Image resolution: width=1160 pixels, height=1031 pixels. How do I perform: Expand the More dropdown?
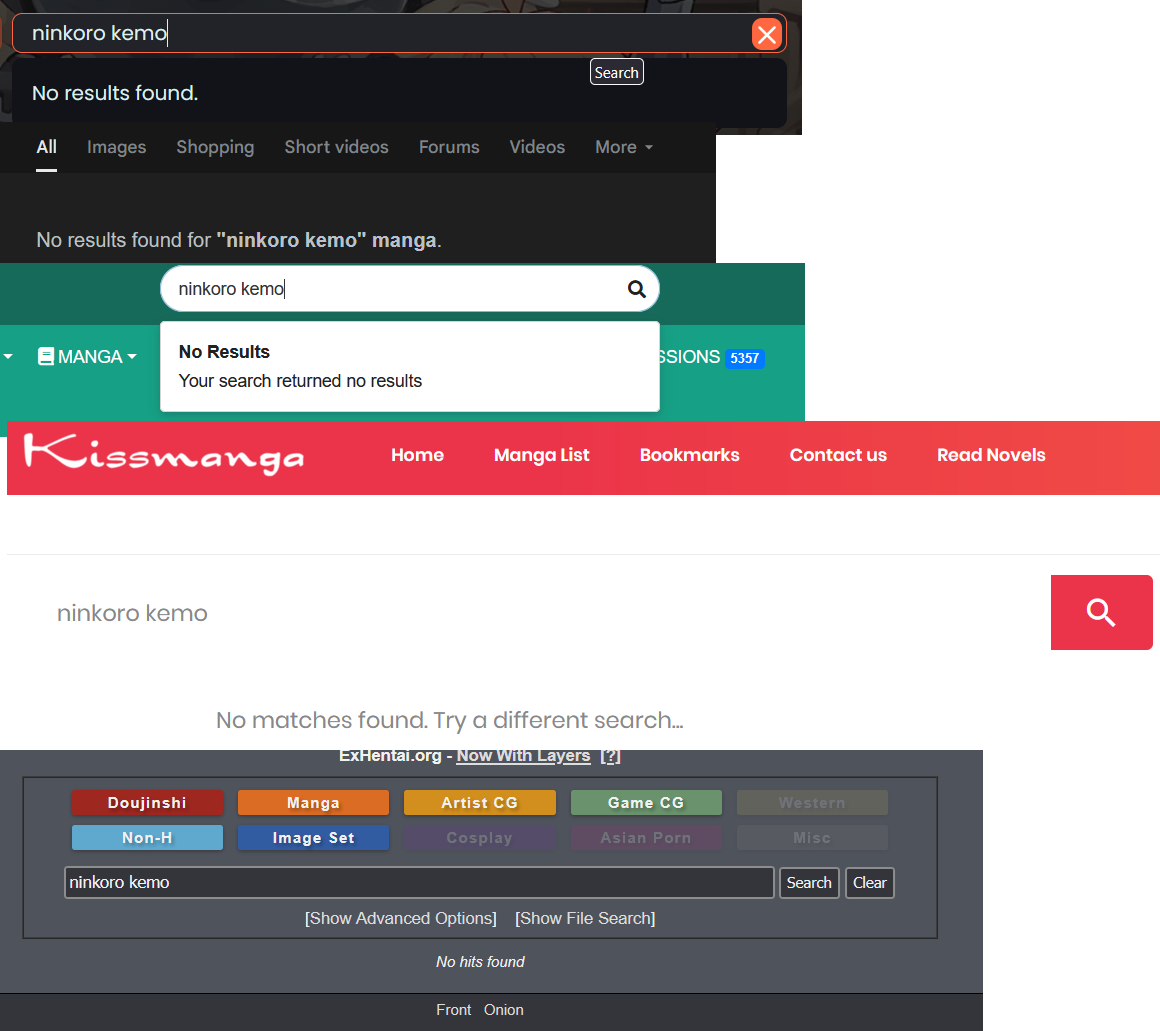tap(624, 146)
